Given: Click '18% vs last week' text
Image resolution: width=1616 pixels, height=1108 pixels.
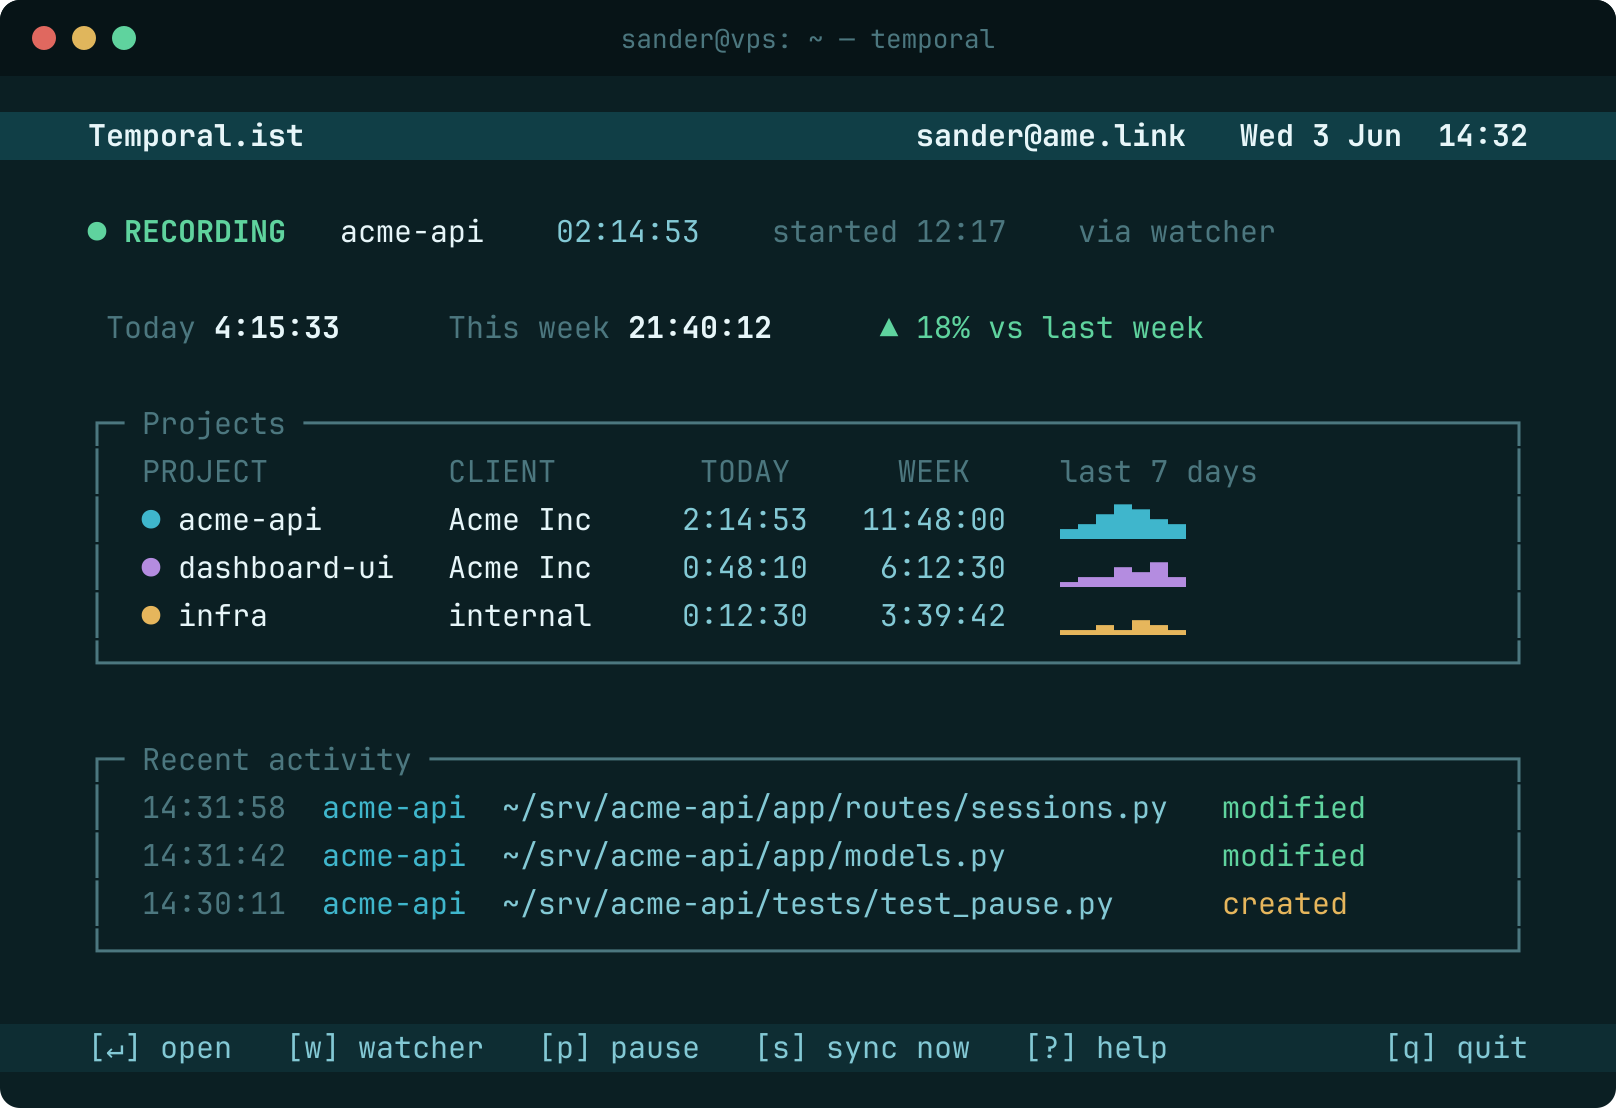Looking at the screenshot, I should tap(1060, 328).
